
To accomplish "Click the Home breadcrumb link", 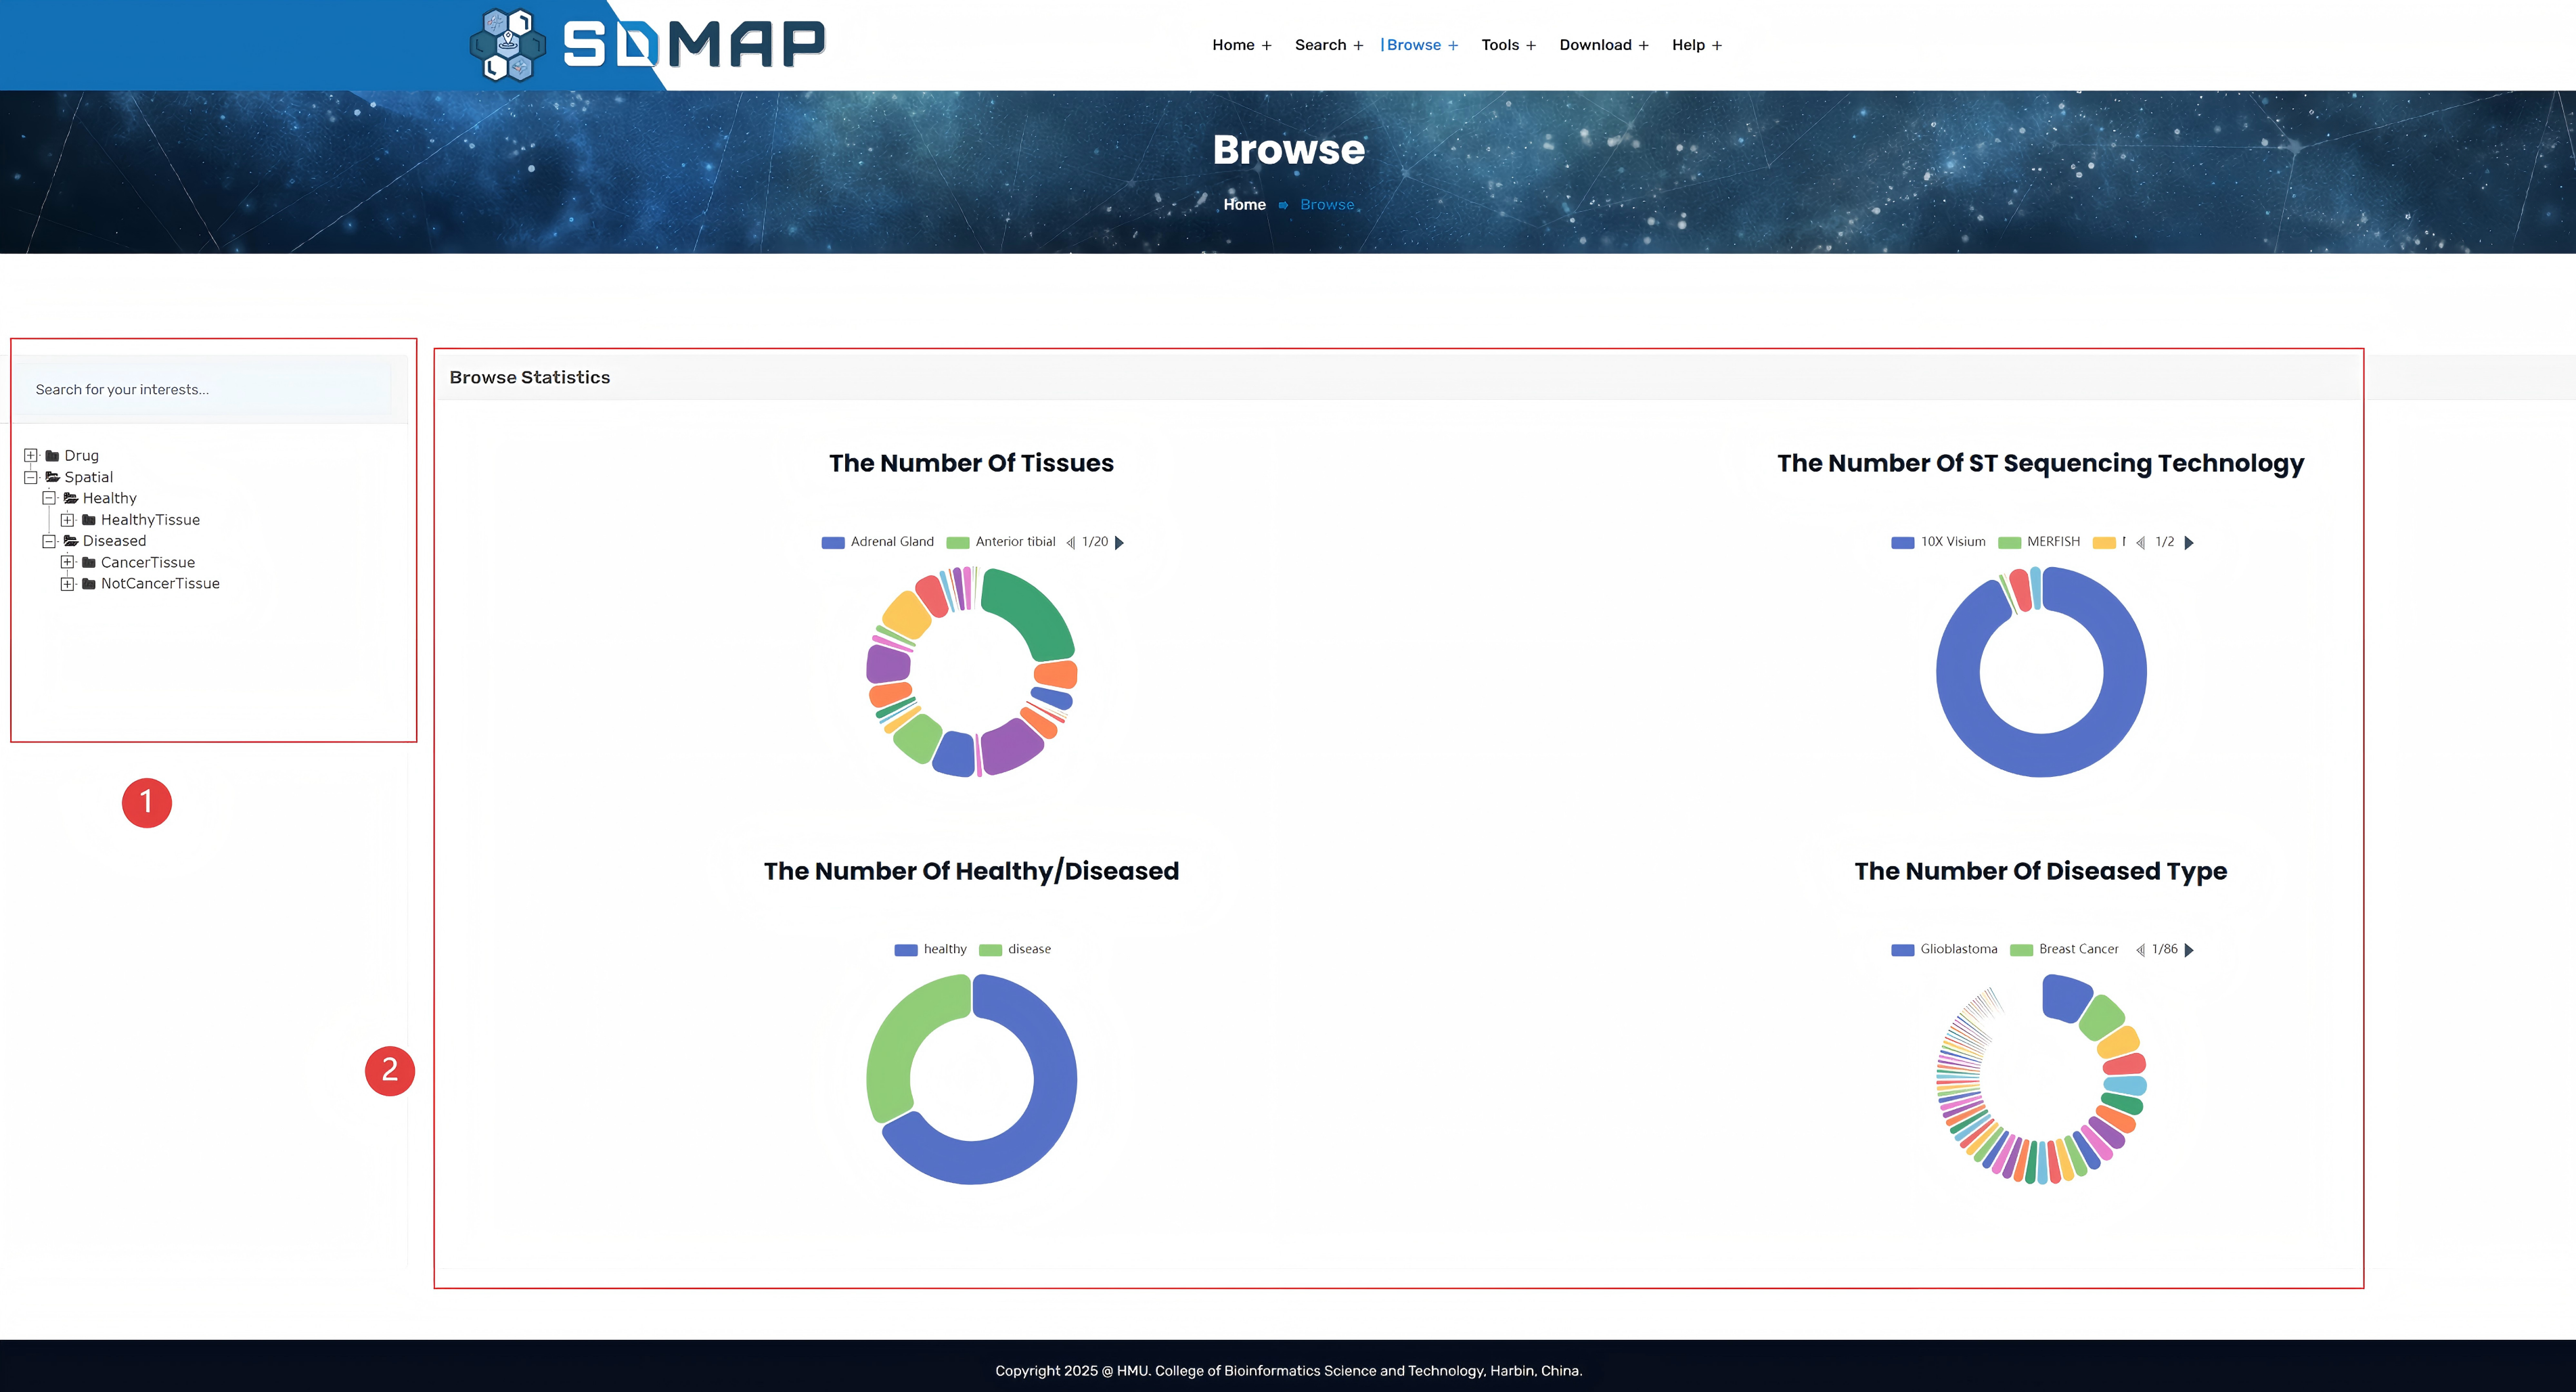I will (1244, 205).
